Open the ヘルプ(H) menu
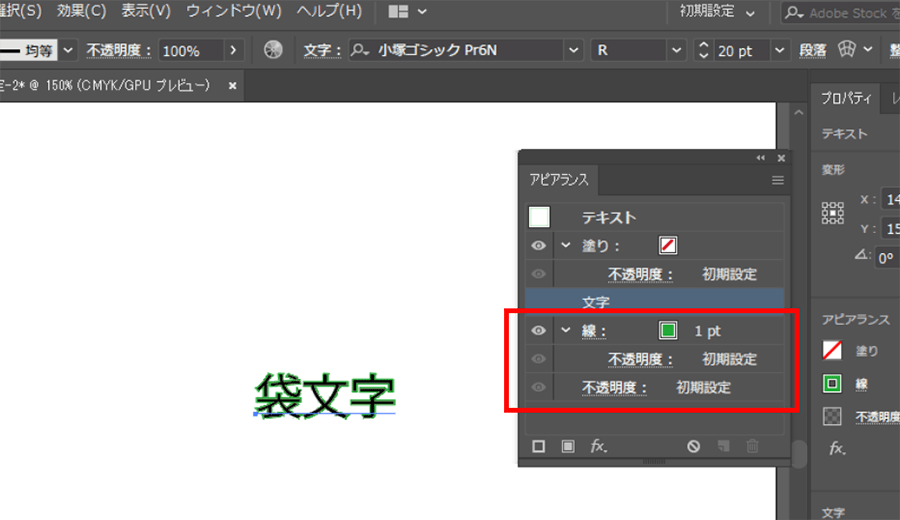 pos(329,11)
